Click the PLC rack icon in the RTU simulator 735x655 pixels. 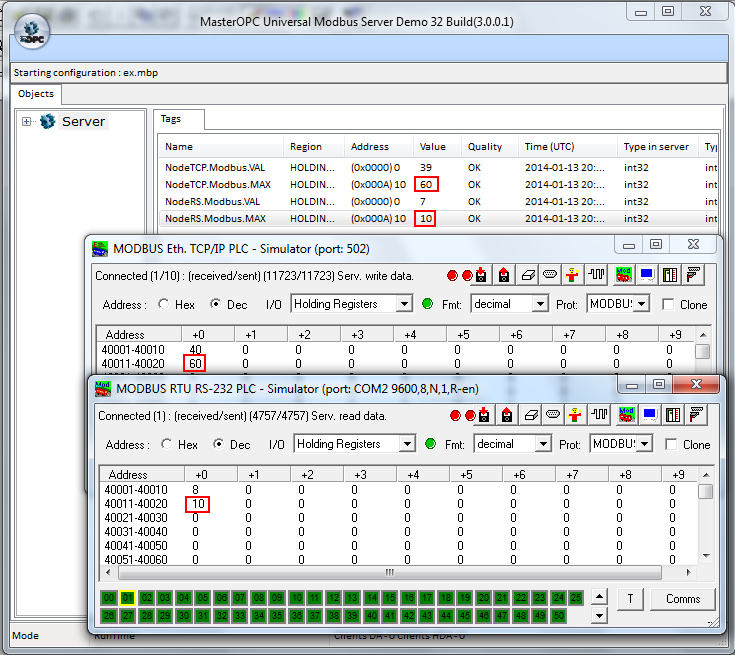click(673, 415)
